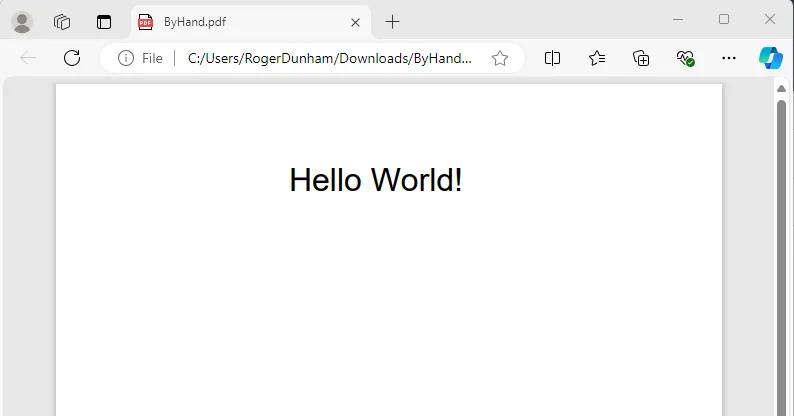Image resolution: width=794 pixels, height=416 pixels.
Task: Select the ByHand.pdf tab
Action: pyautogui.click(x=251, y=22)
